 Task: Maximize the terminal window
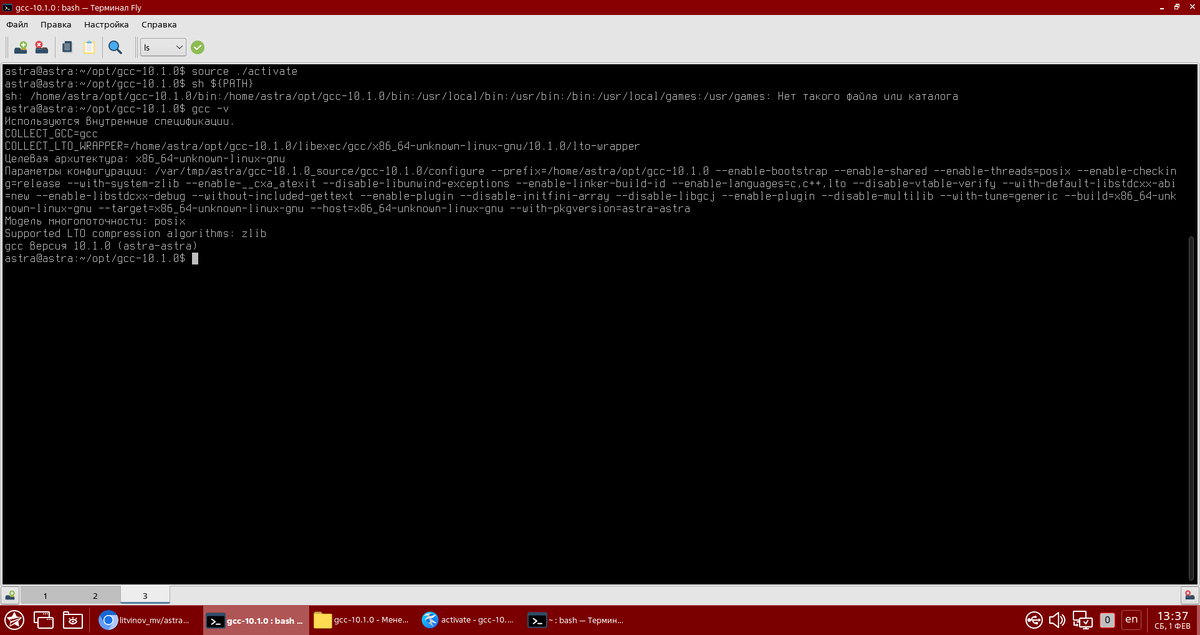pyautogui.click(x=1175, y=8)
